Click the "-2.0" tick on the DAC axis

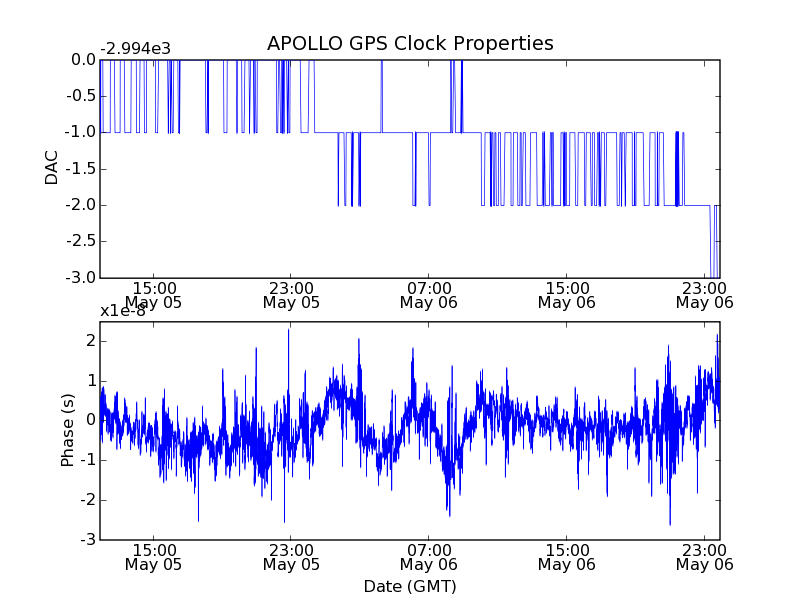point(81,205)
